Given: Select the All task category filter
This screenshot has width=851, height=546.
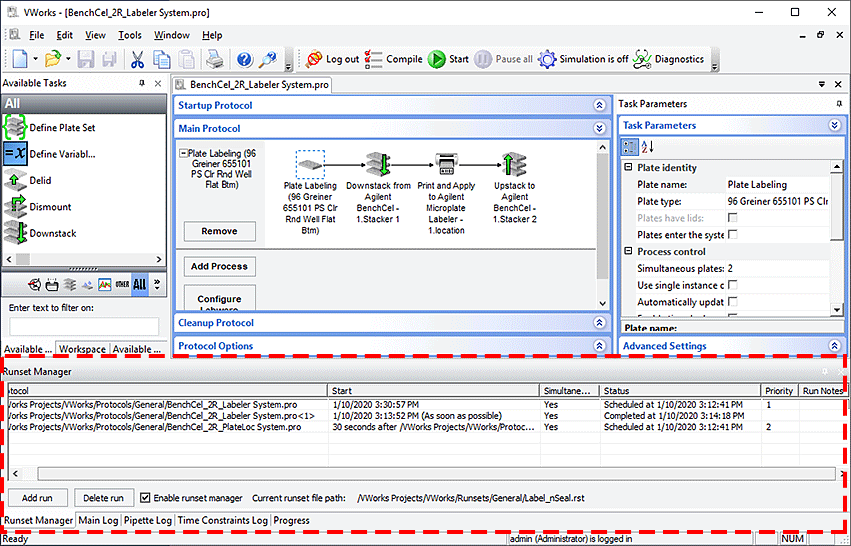Looking at the screenshot, I should click(139, 284).
